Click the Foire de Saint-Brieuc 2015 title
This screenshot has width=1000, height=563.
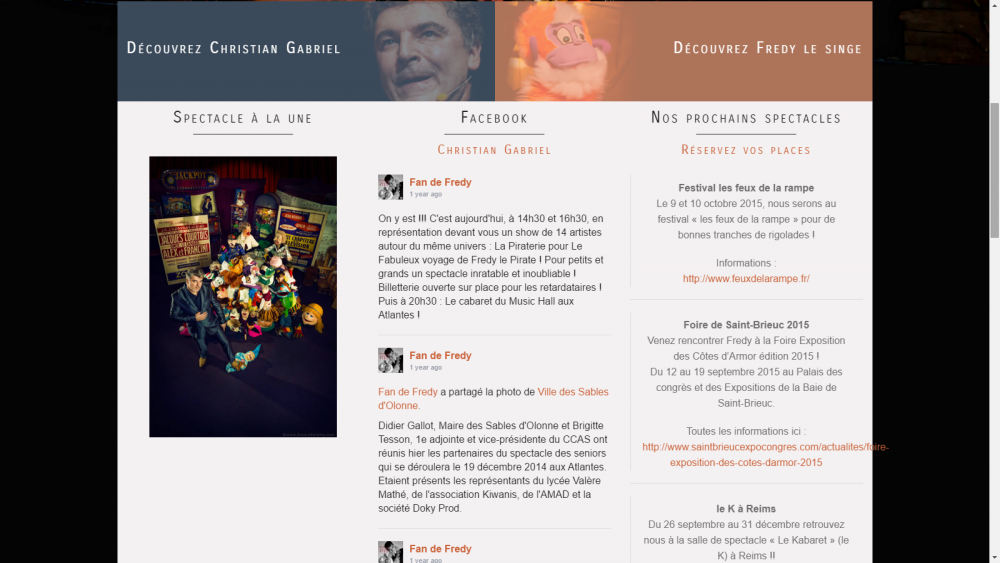[746, 325]
